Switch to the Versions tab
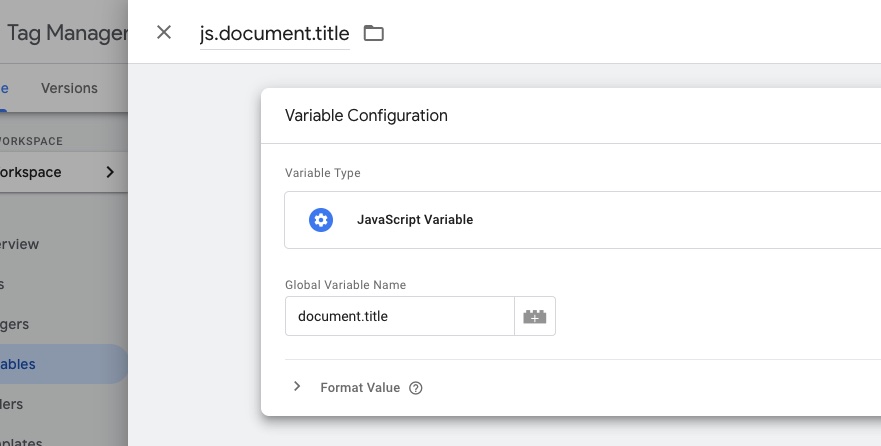Screen dimensions: 881x446 [x=69, y=88]
